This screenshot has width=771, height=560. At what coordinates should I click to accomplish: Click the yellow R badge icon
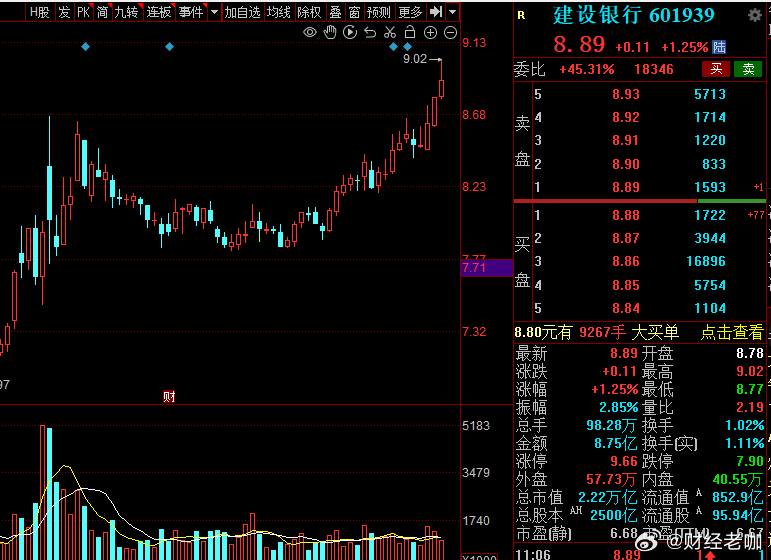pyautogui.click(x=521, y=16)
